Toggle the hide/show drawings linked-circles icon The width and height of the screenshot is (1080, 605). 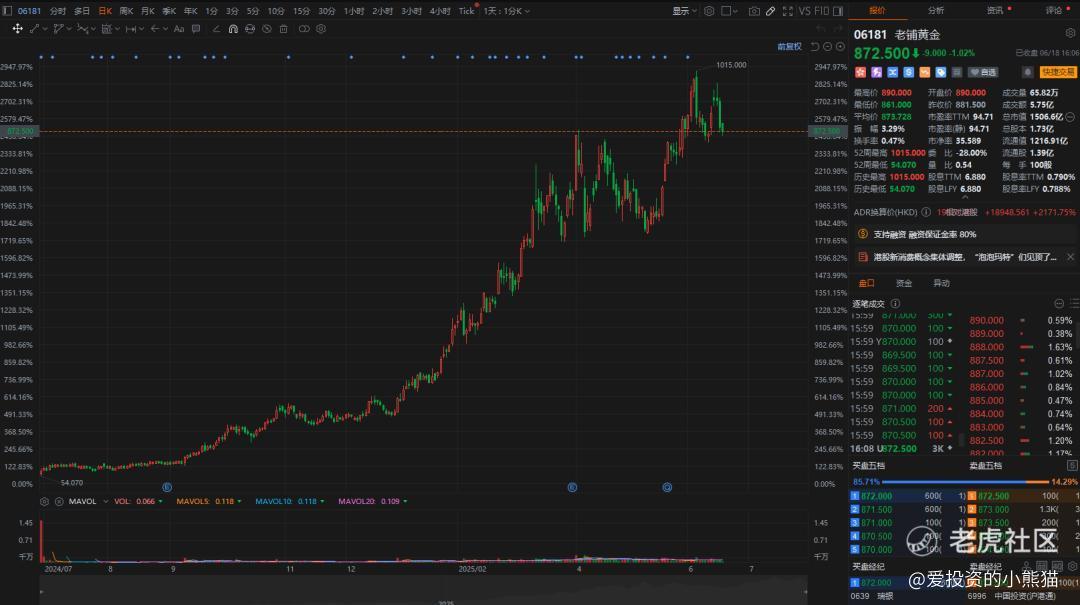point(304,29)
